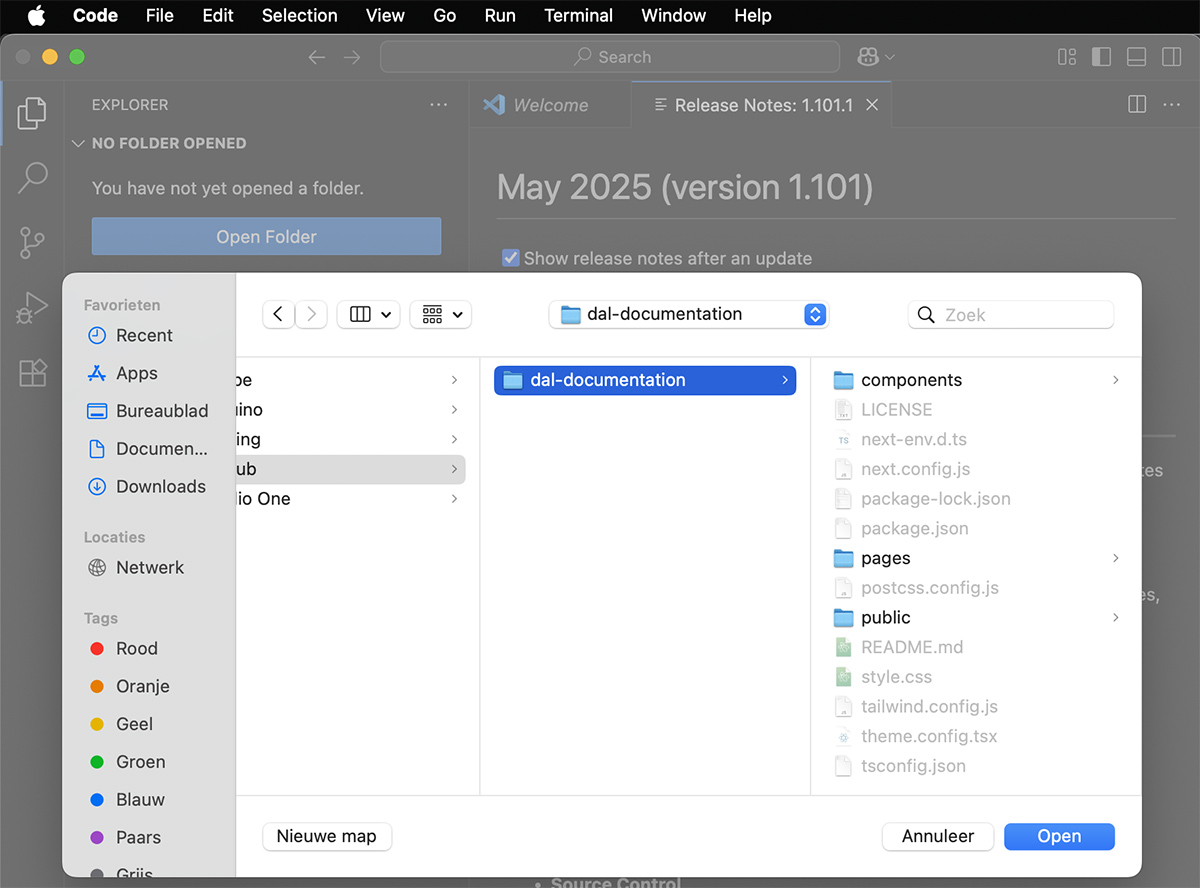Open the Help menu
Screen dimensions: 1200x888
point(753,15)
